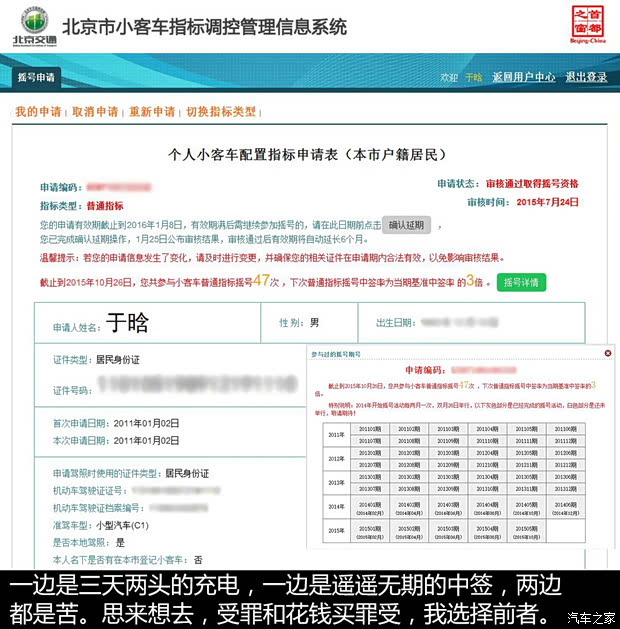Select the 201403期 cell in popup table
620x629 pixels.
pos(448,508)
